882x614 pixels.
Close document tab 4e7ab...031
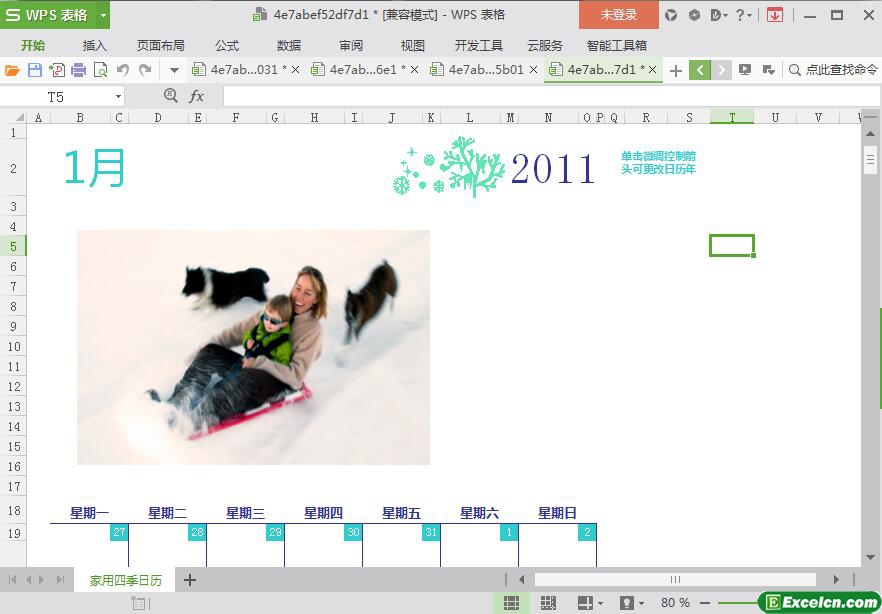295,70
